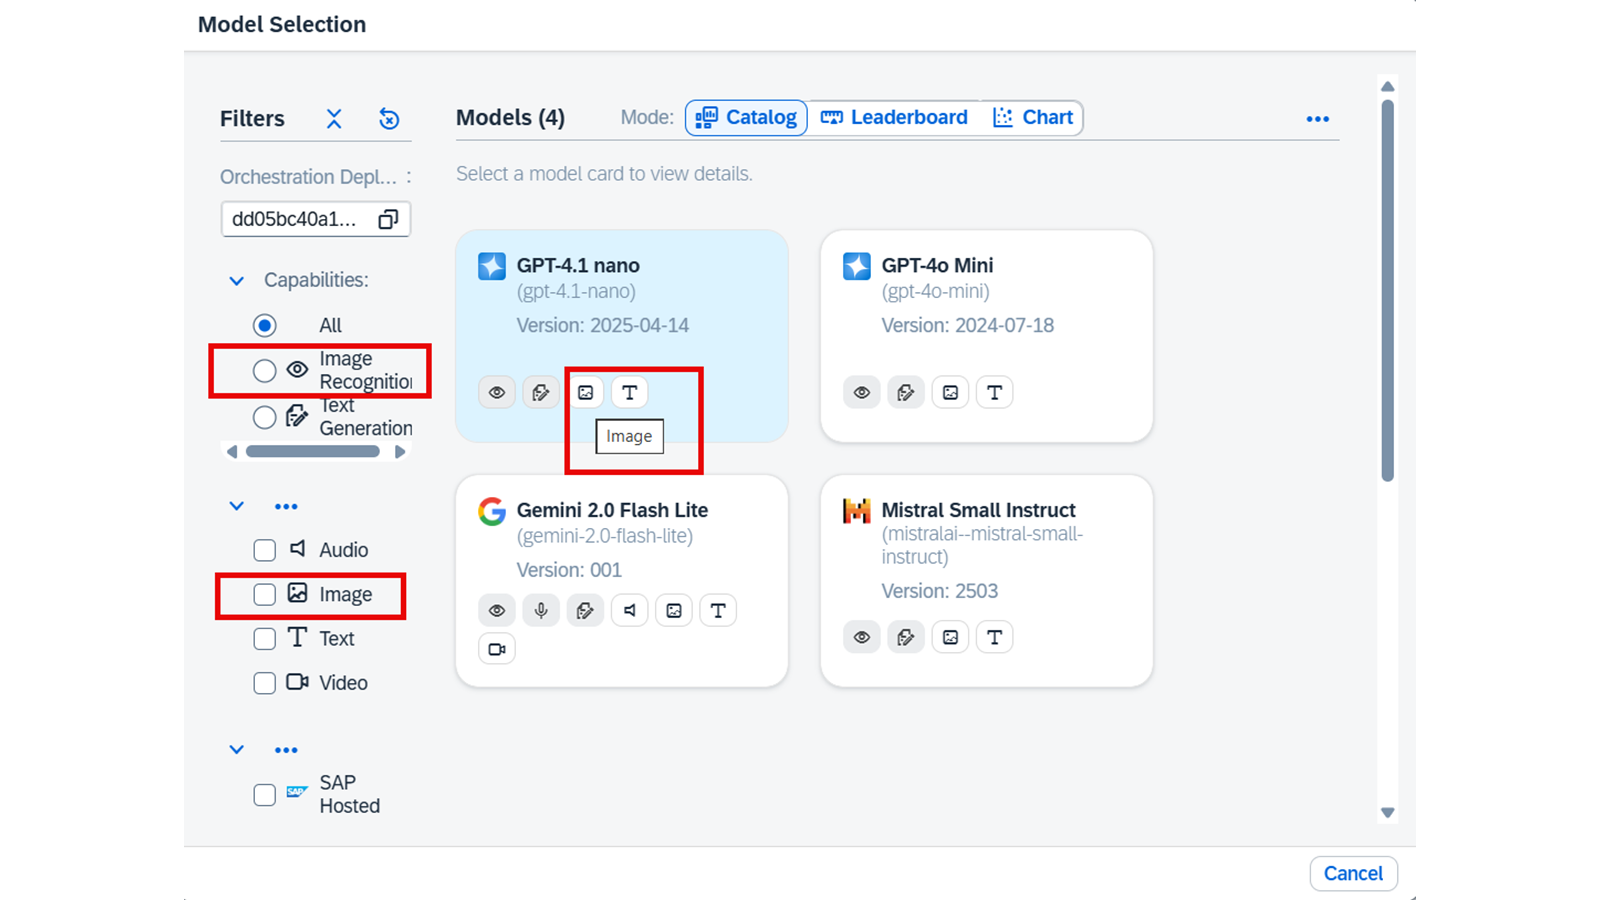Click the left arrow of capabilities scrollbar
Screen dimensions: 1600x900
click(x=232, y=452)
